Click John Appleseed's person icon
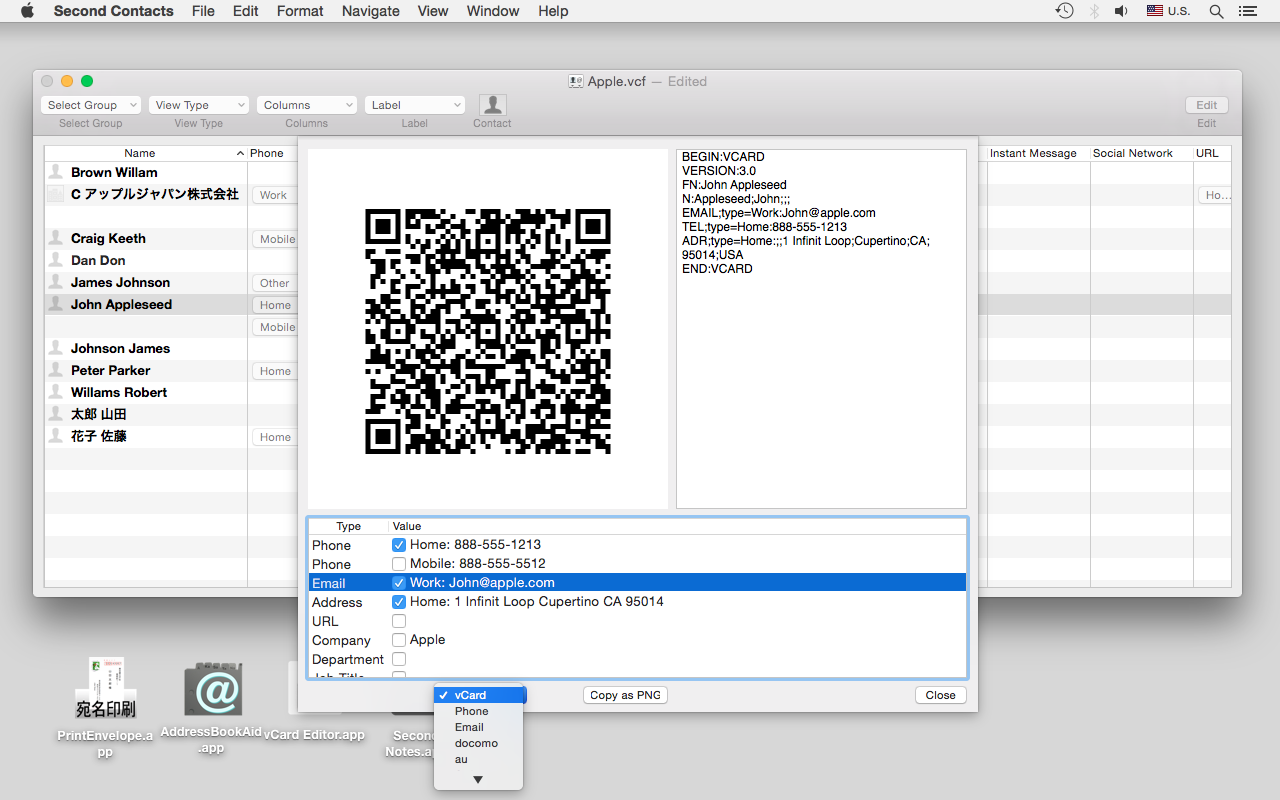The height and width of the screenshot is (800, 1280). click(x=56, y=304)
